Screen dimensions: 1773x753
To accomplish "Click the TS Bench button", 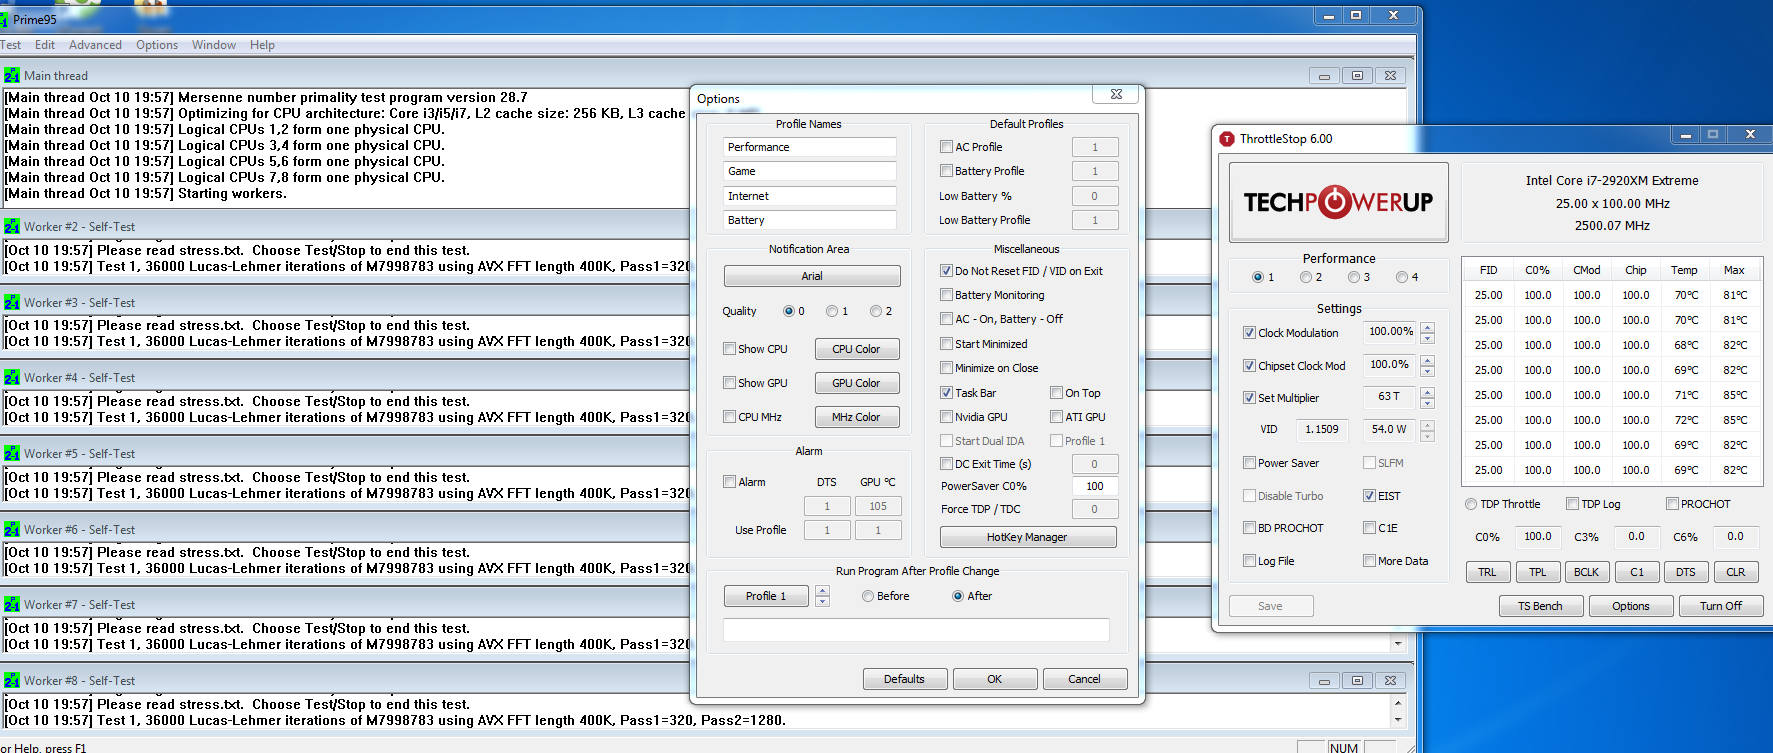I will (1540, 606).
